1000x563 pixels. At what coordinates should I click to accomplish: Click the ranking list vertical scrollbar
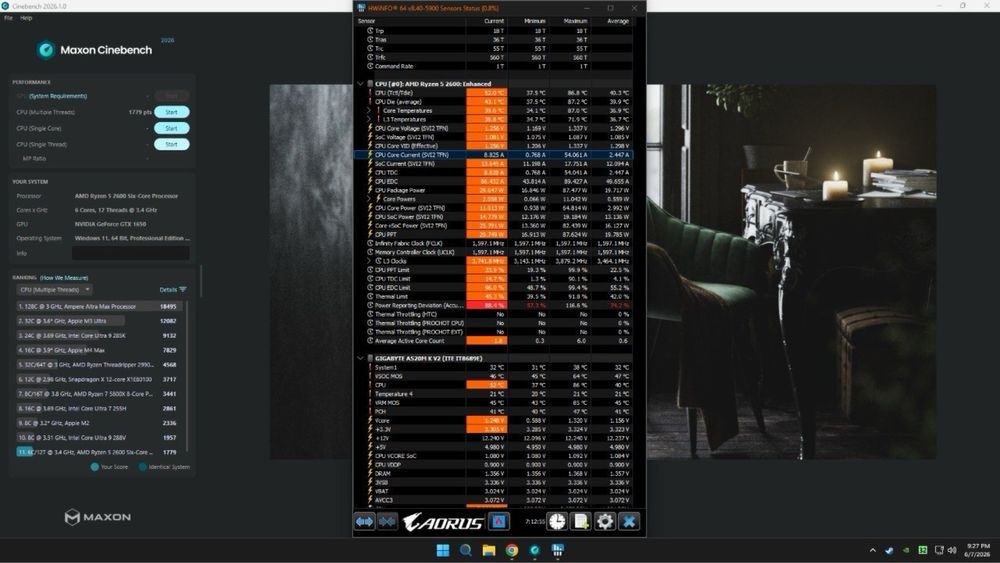(188, 376)
